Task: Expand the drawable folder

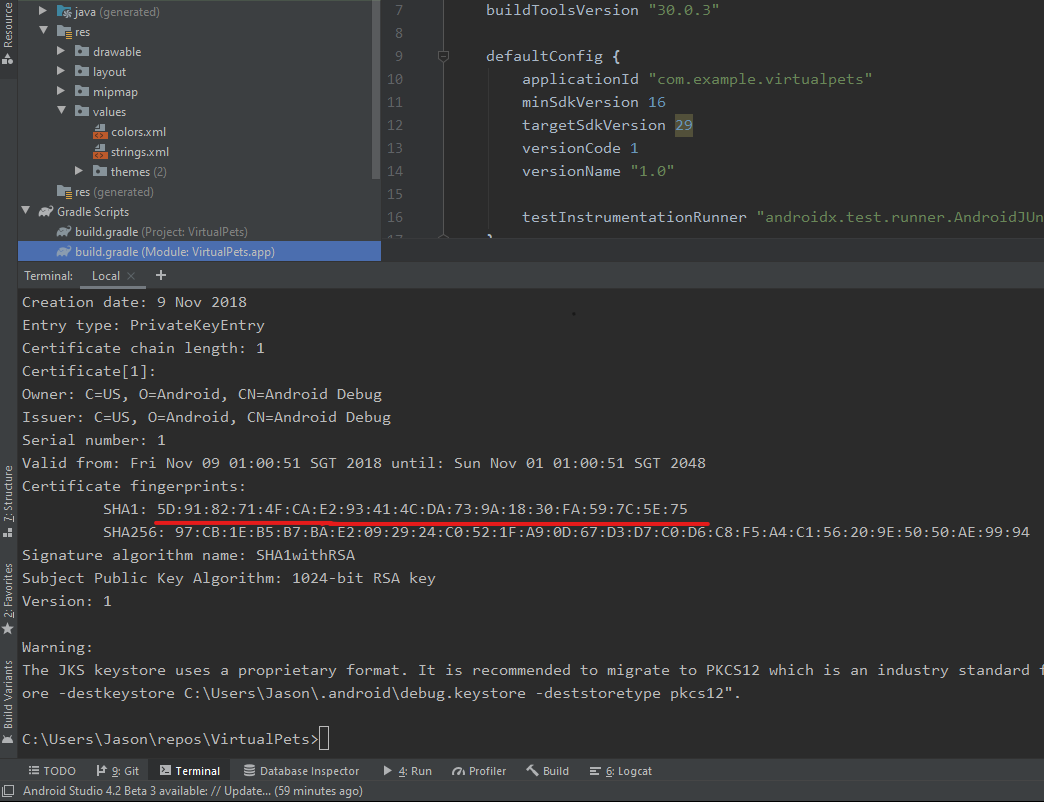Action: pyautogui.click(x=61, y=52)
